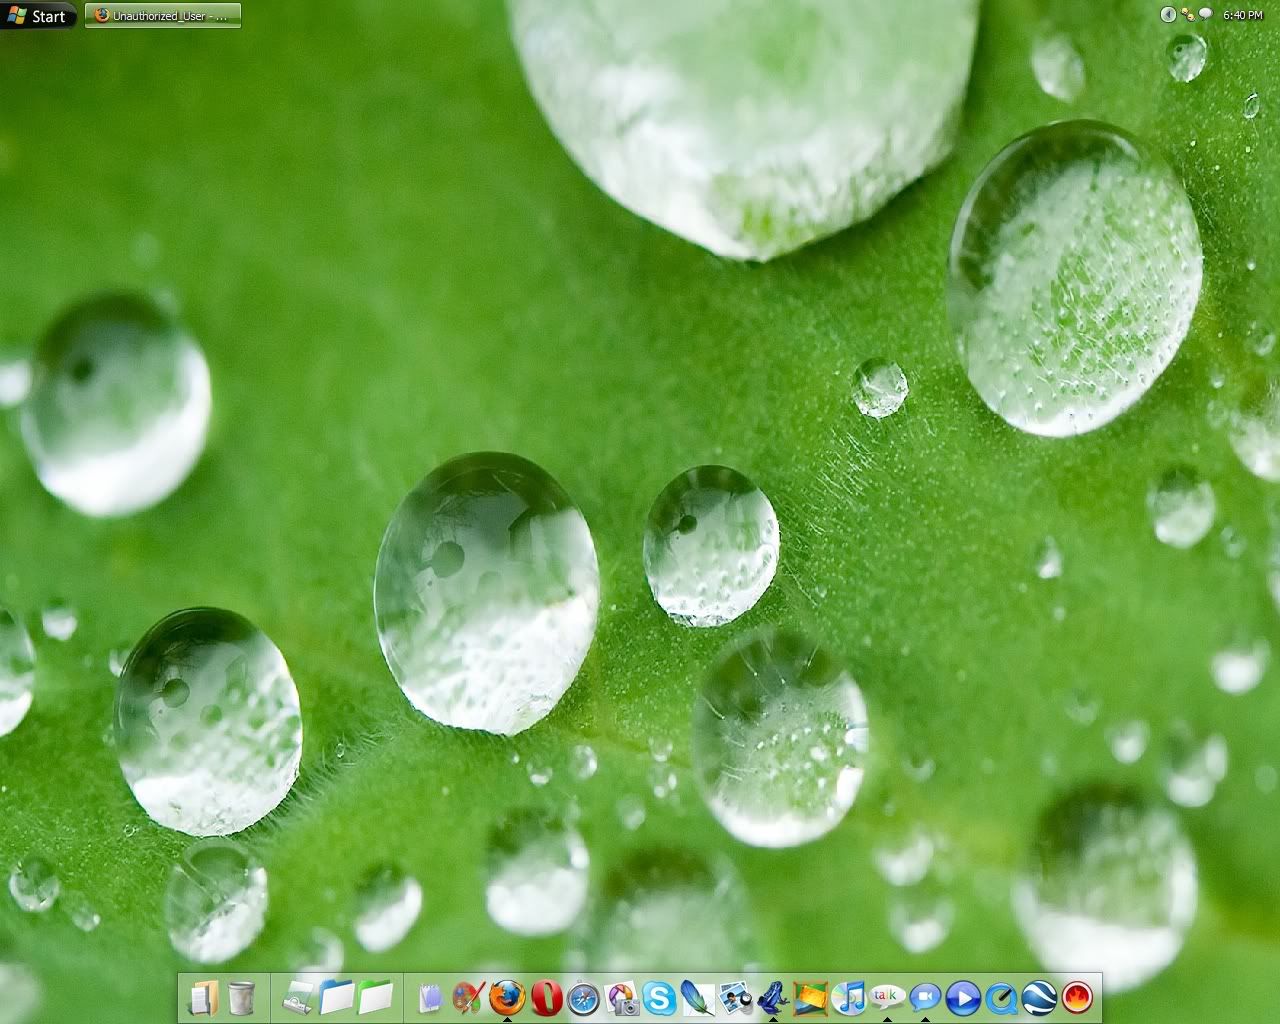Open the speech bubble tray icon

tap(1205, 14)
